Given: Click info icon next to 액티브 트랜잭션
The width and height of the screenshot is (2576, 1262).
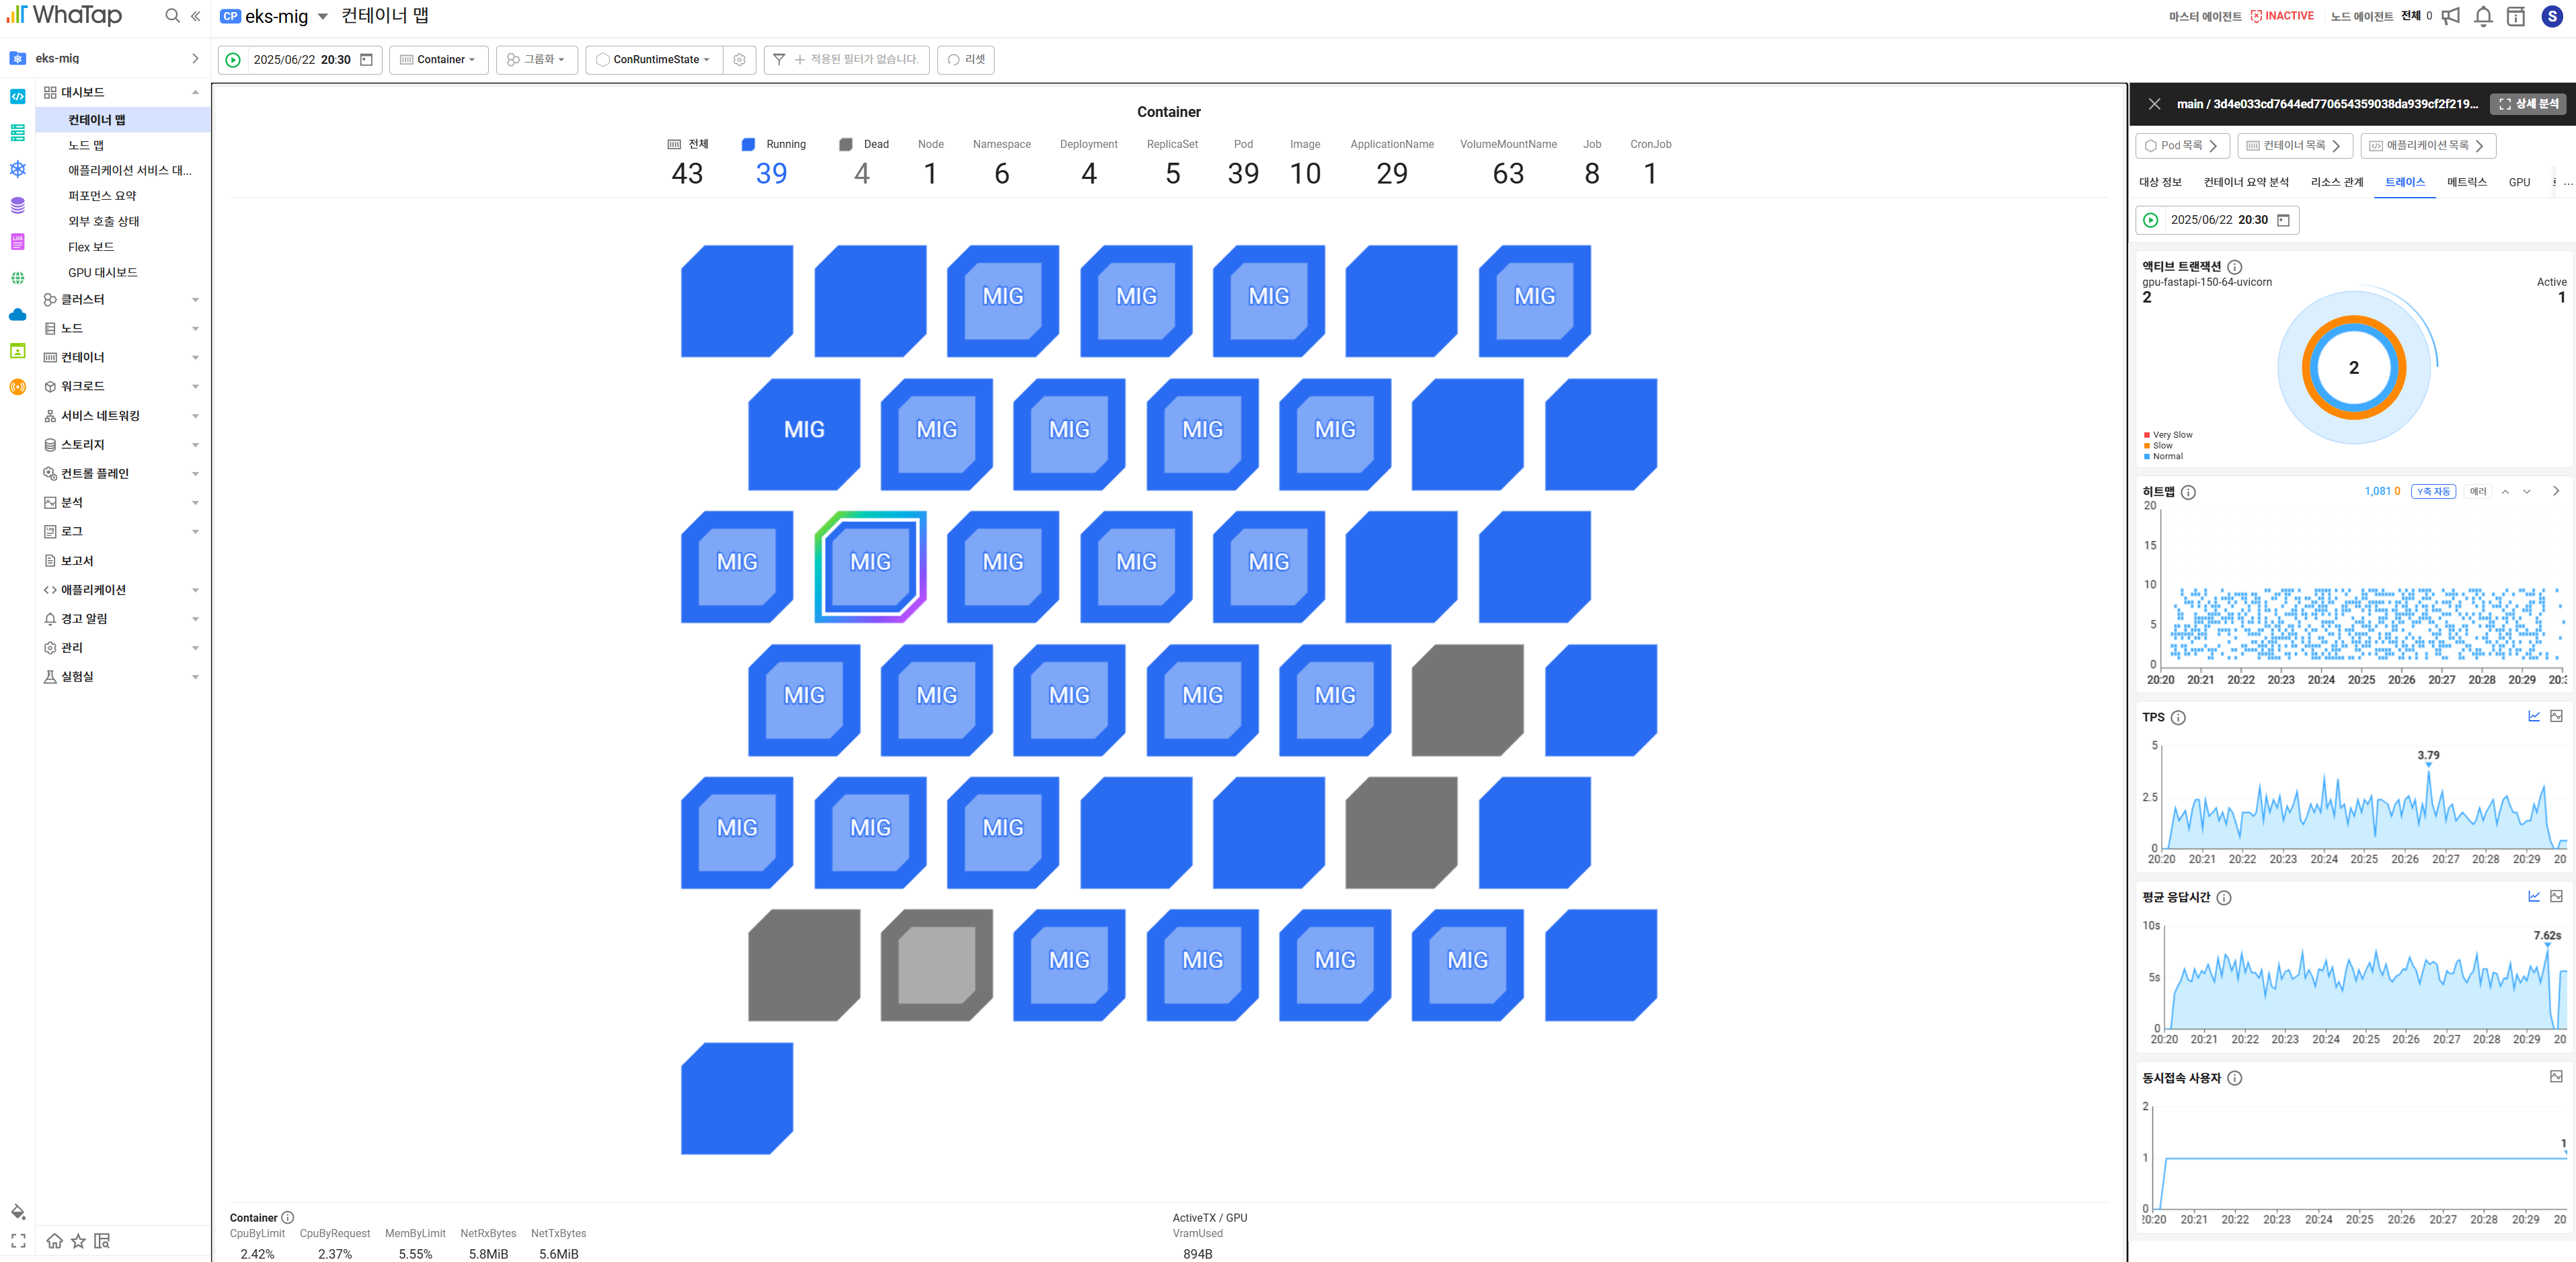Looking at the screenshot, I should coord(2235,267).
